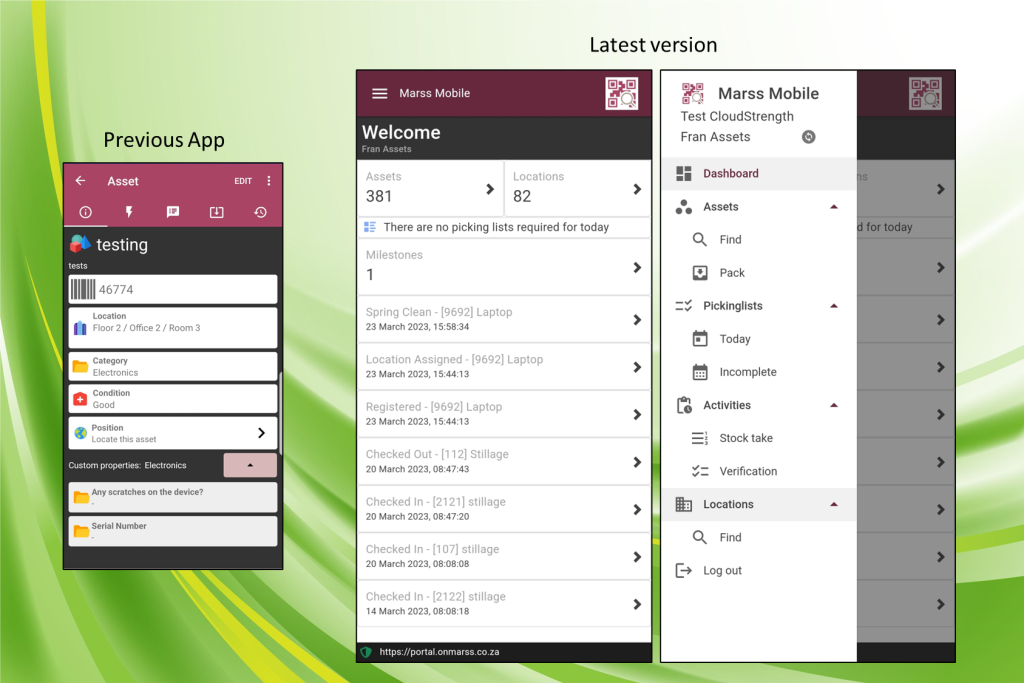The width and height of the screenshot is (1024, 683).
Task: Click the Incomplete calendar icon
Action: [700, 372]
